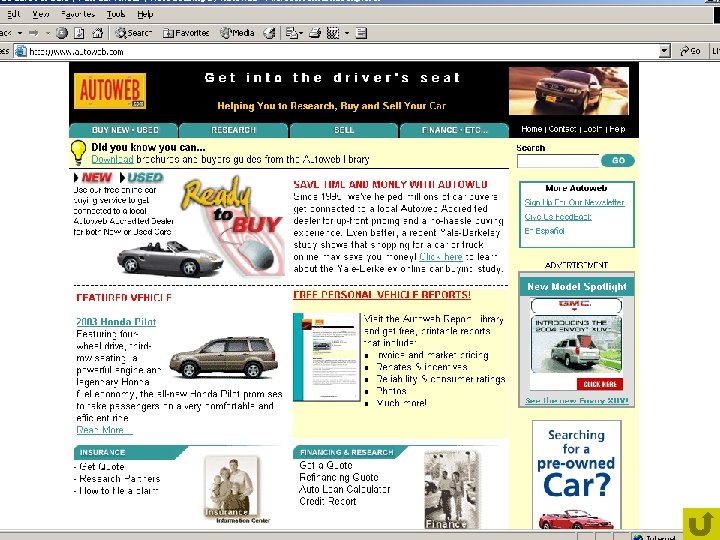Click the Honda Pilot SUV image
This screenshot has height=540, width=720.
point(224,357)
